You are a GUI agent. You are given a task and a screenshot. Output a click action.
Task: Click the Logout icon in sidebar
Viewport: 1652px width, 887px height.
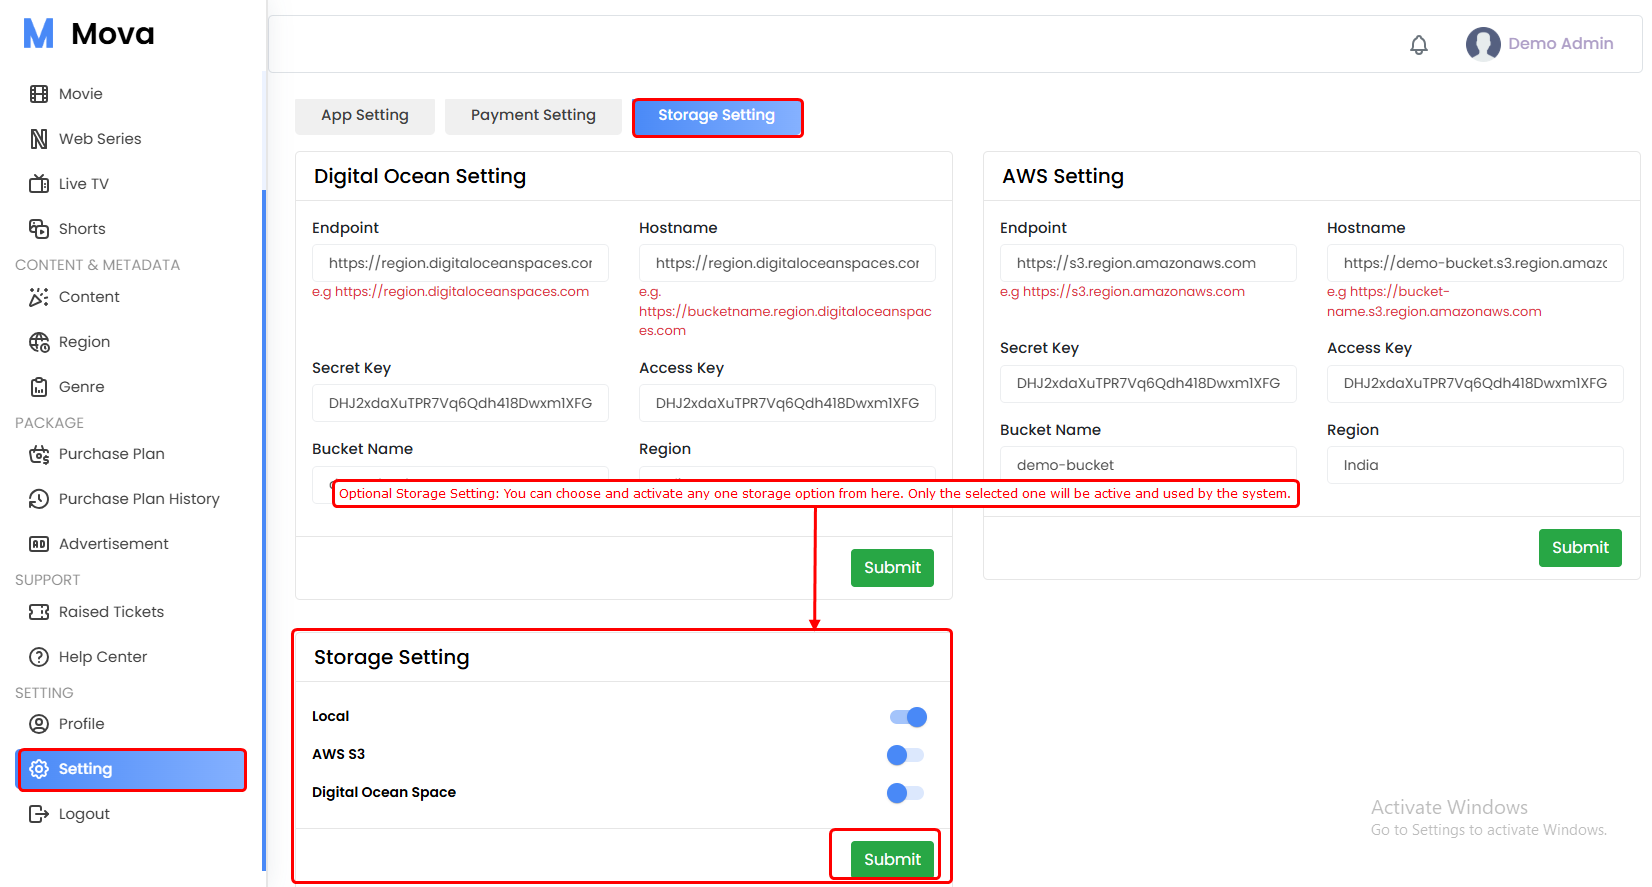point(39,814)
